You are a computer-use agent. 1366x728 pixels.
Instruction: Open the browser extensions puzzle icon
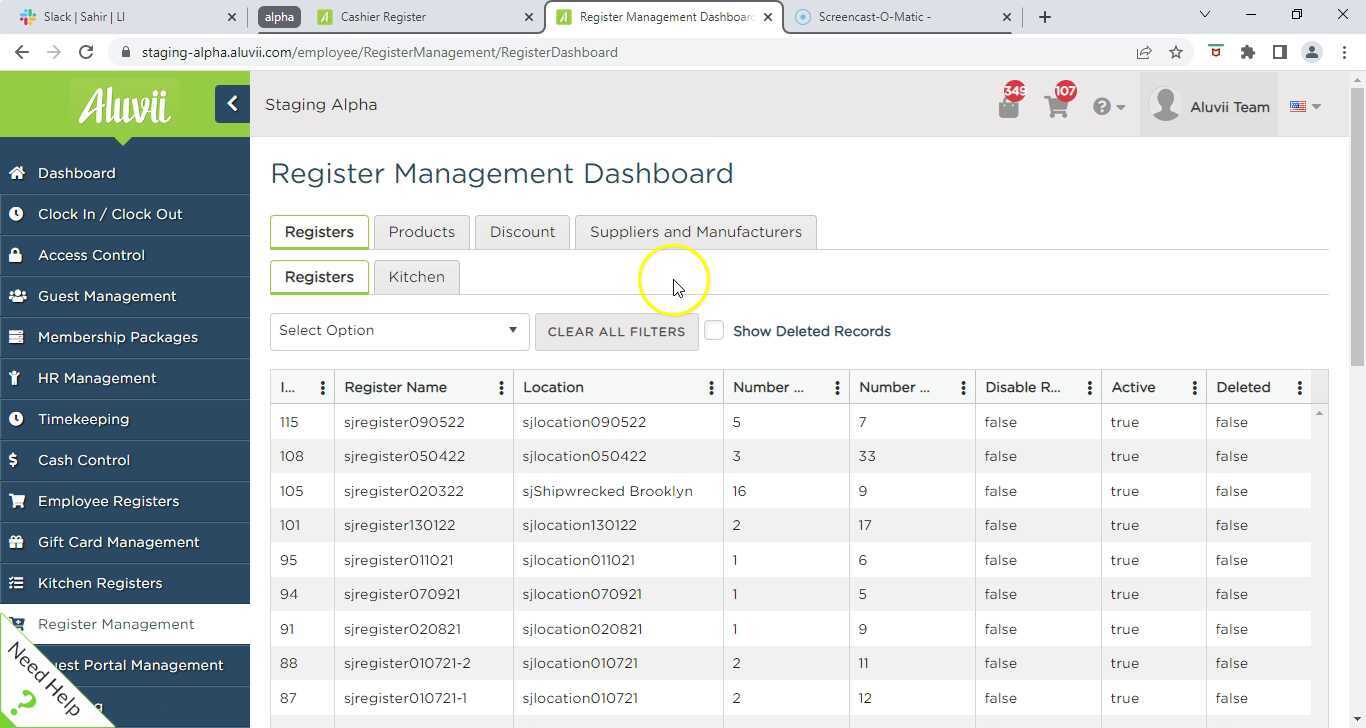(x=1247, y=52)
